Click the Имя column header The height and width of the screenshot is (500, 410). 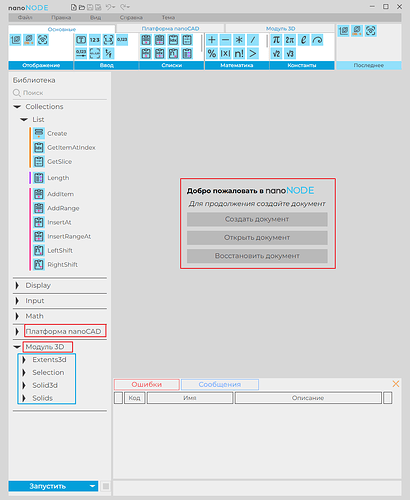coord(190,398)
